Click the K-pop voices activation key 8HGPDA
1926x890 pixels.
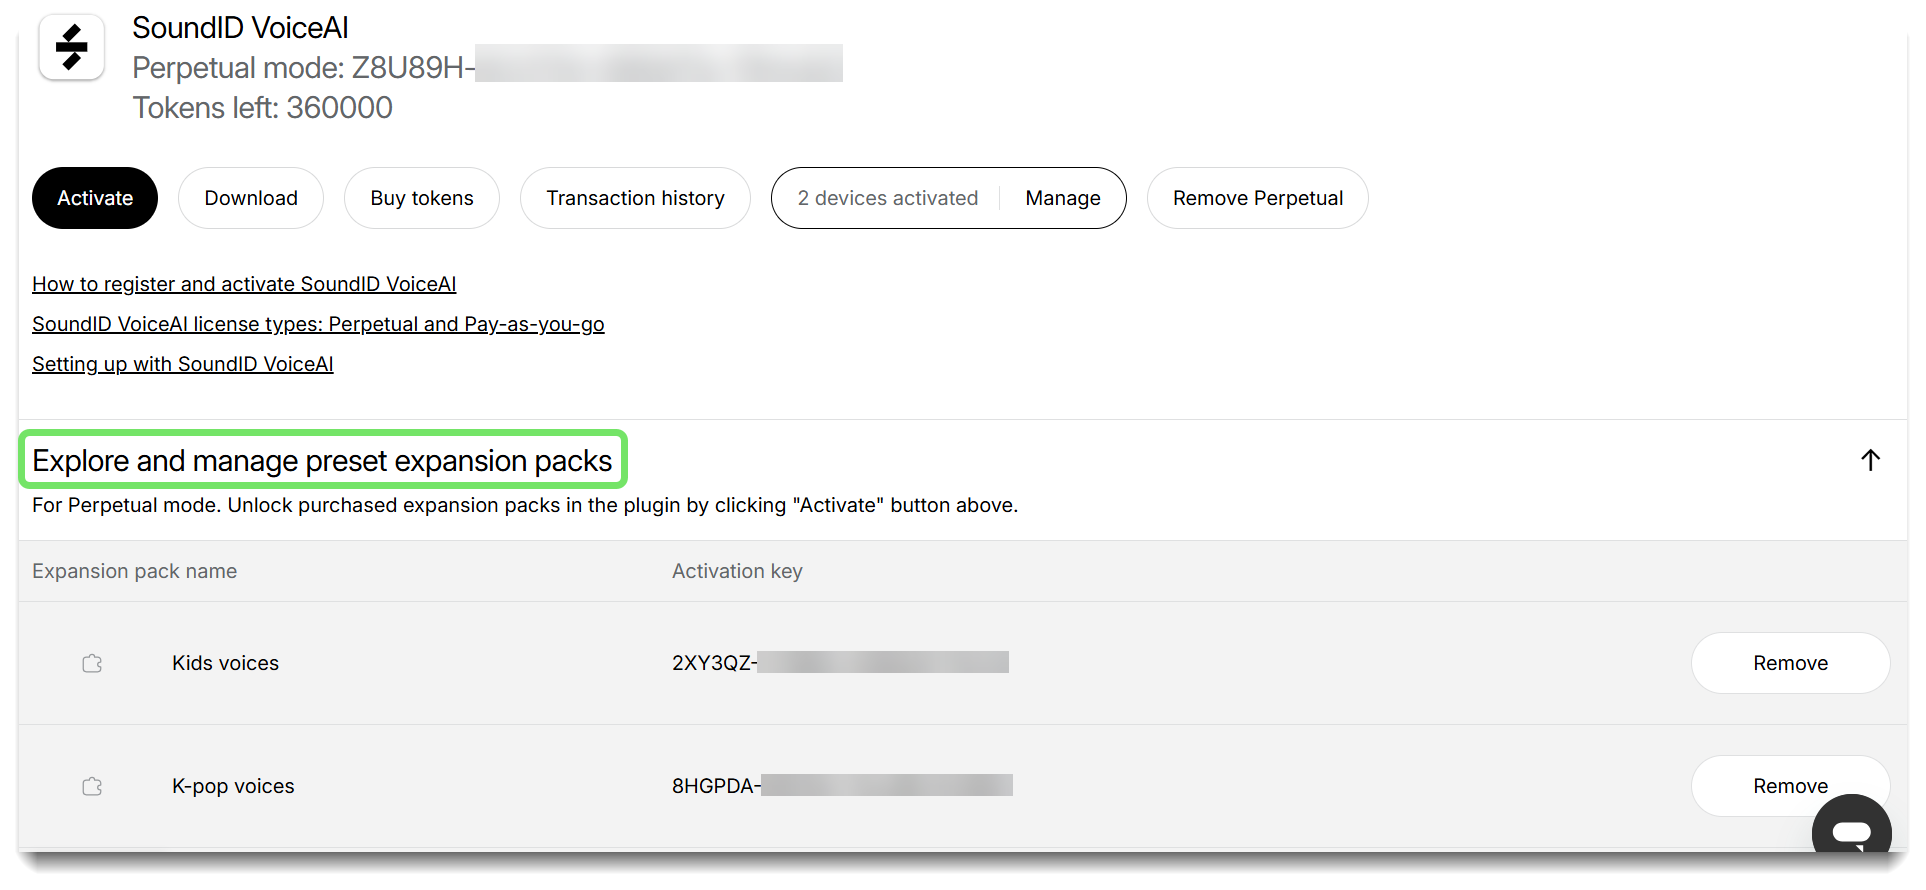pos(842,786)
